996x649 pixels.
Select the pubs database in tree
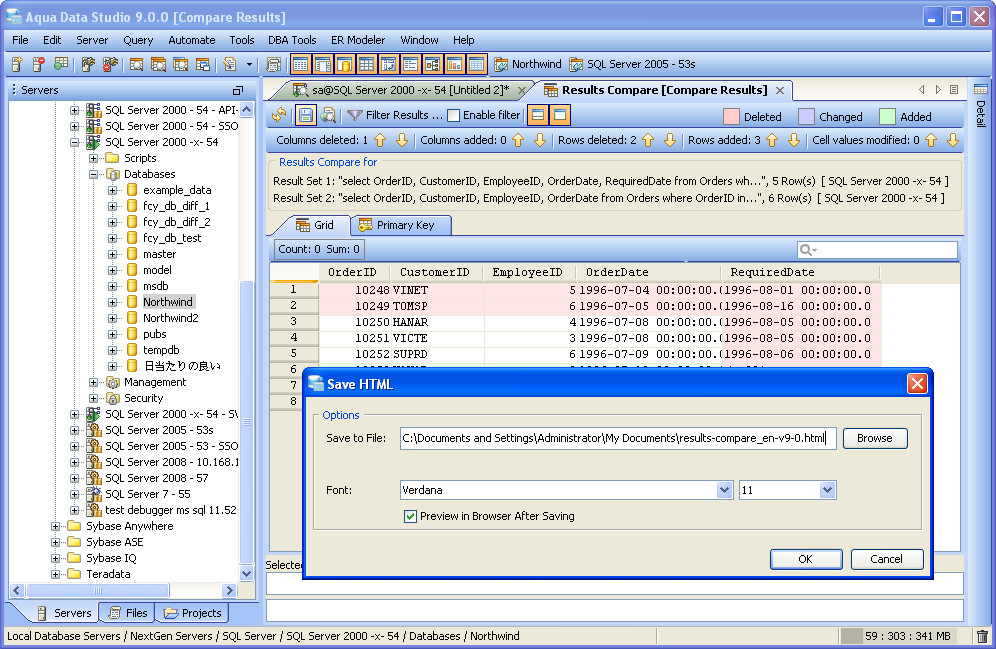point(154,334)
